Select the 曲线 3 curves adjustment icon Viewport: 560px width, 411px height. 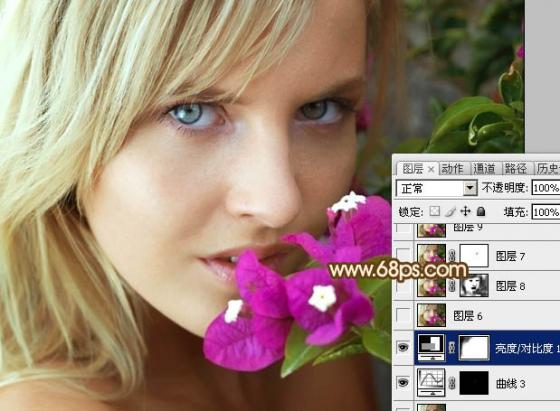(431, 383)
